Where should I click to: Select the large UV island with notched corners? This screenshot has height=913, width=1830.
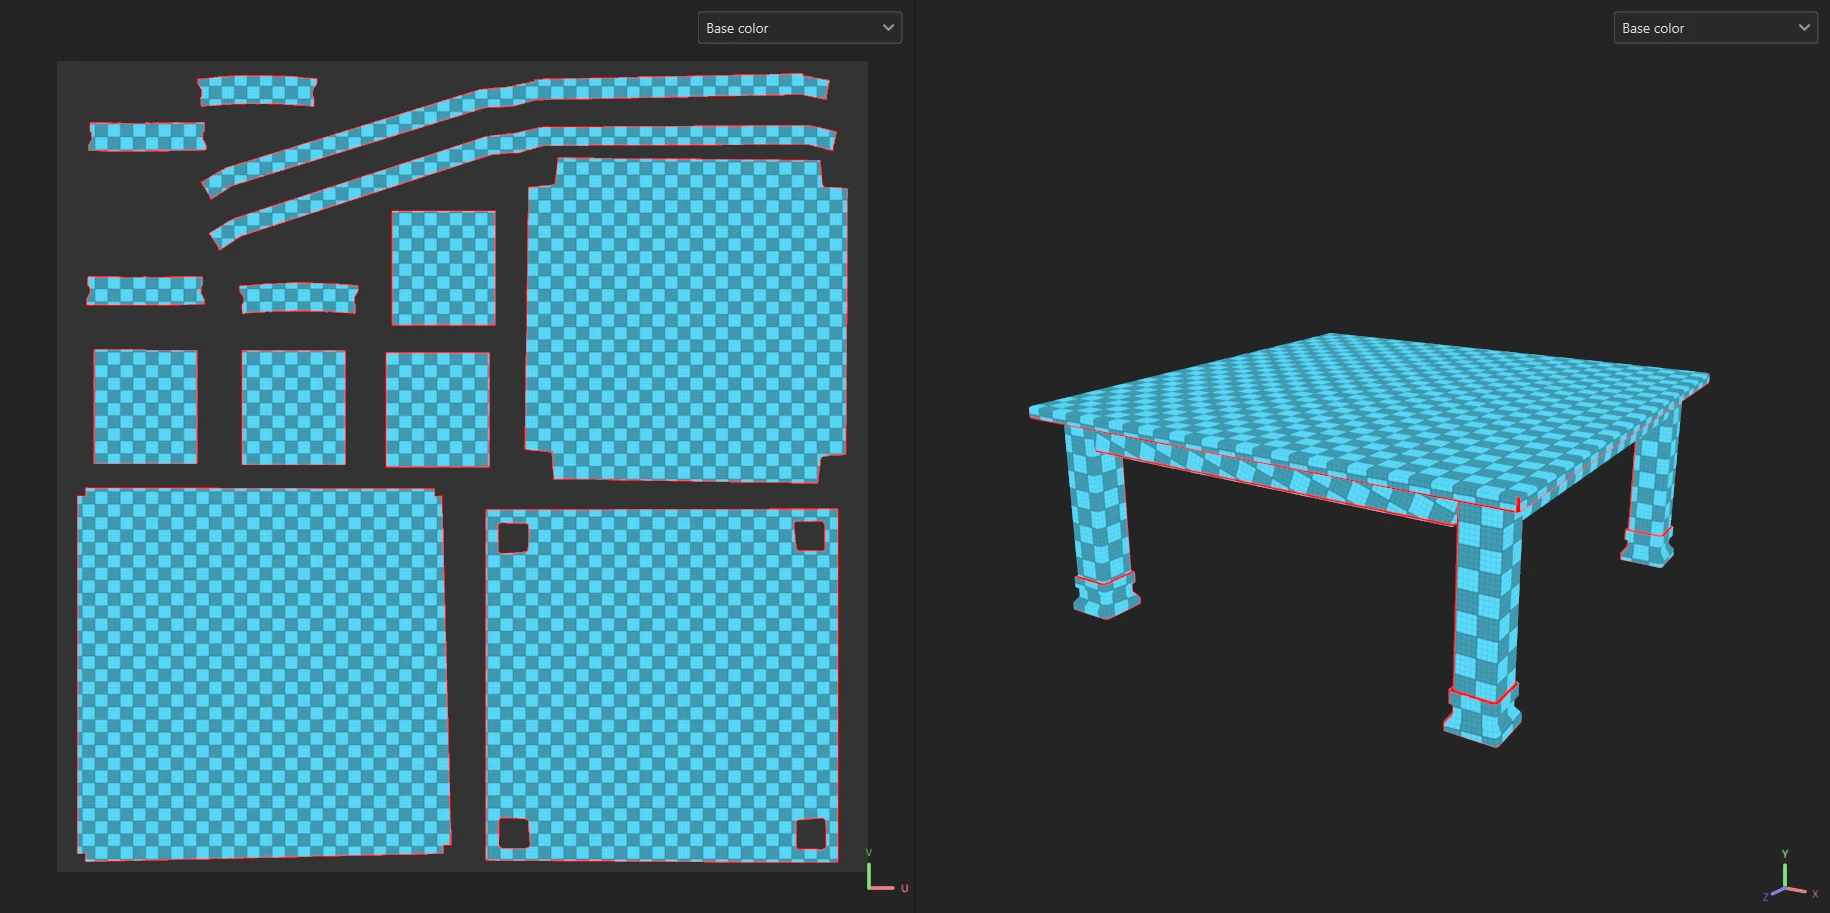click(686, 320)
